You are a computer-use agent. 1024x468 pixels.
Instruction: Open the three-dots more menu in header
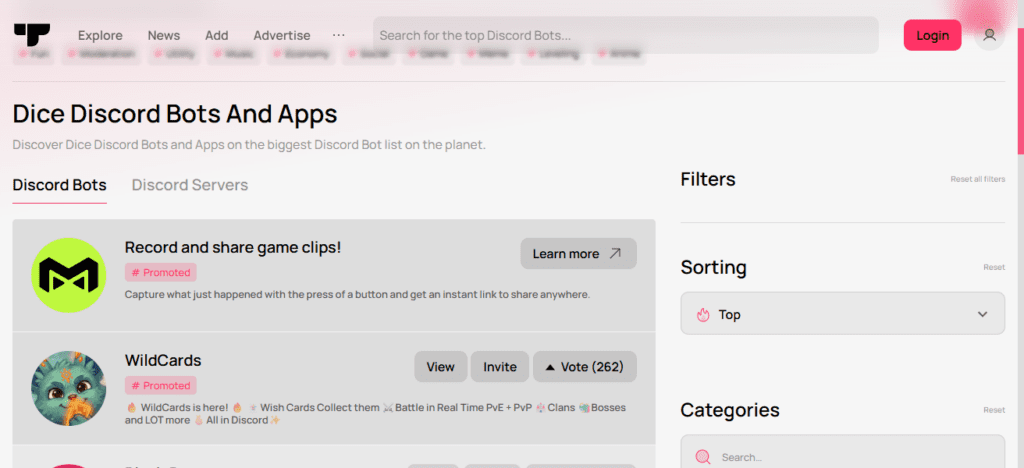coord(338,35)
